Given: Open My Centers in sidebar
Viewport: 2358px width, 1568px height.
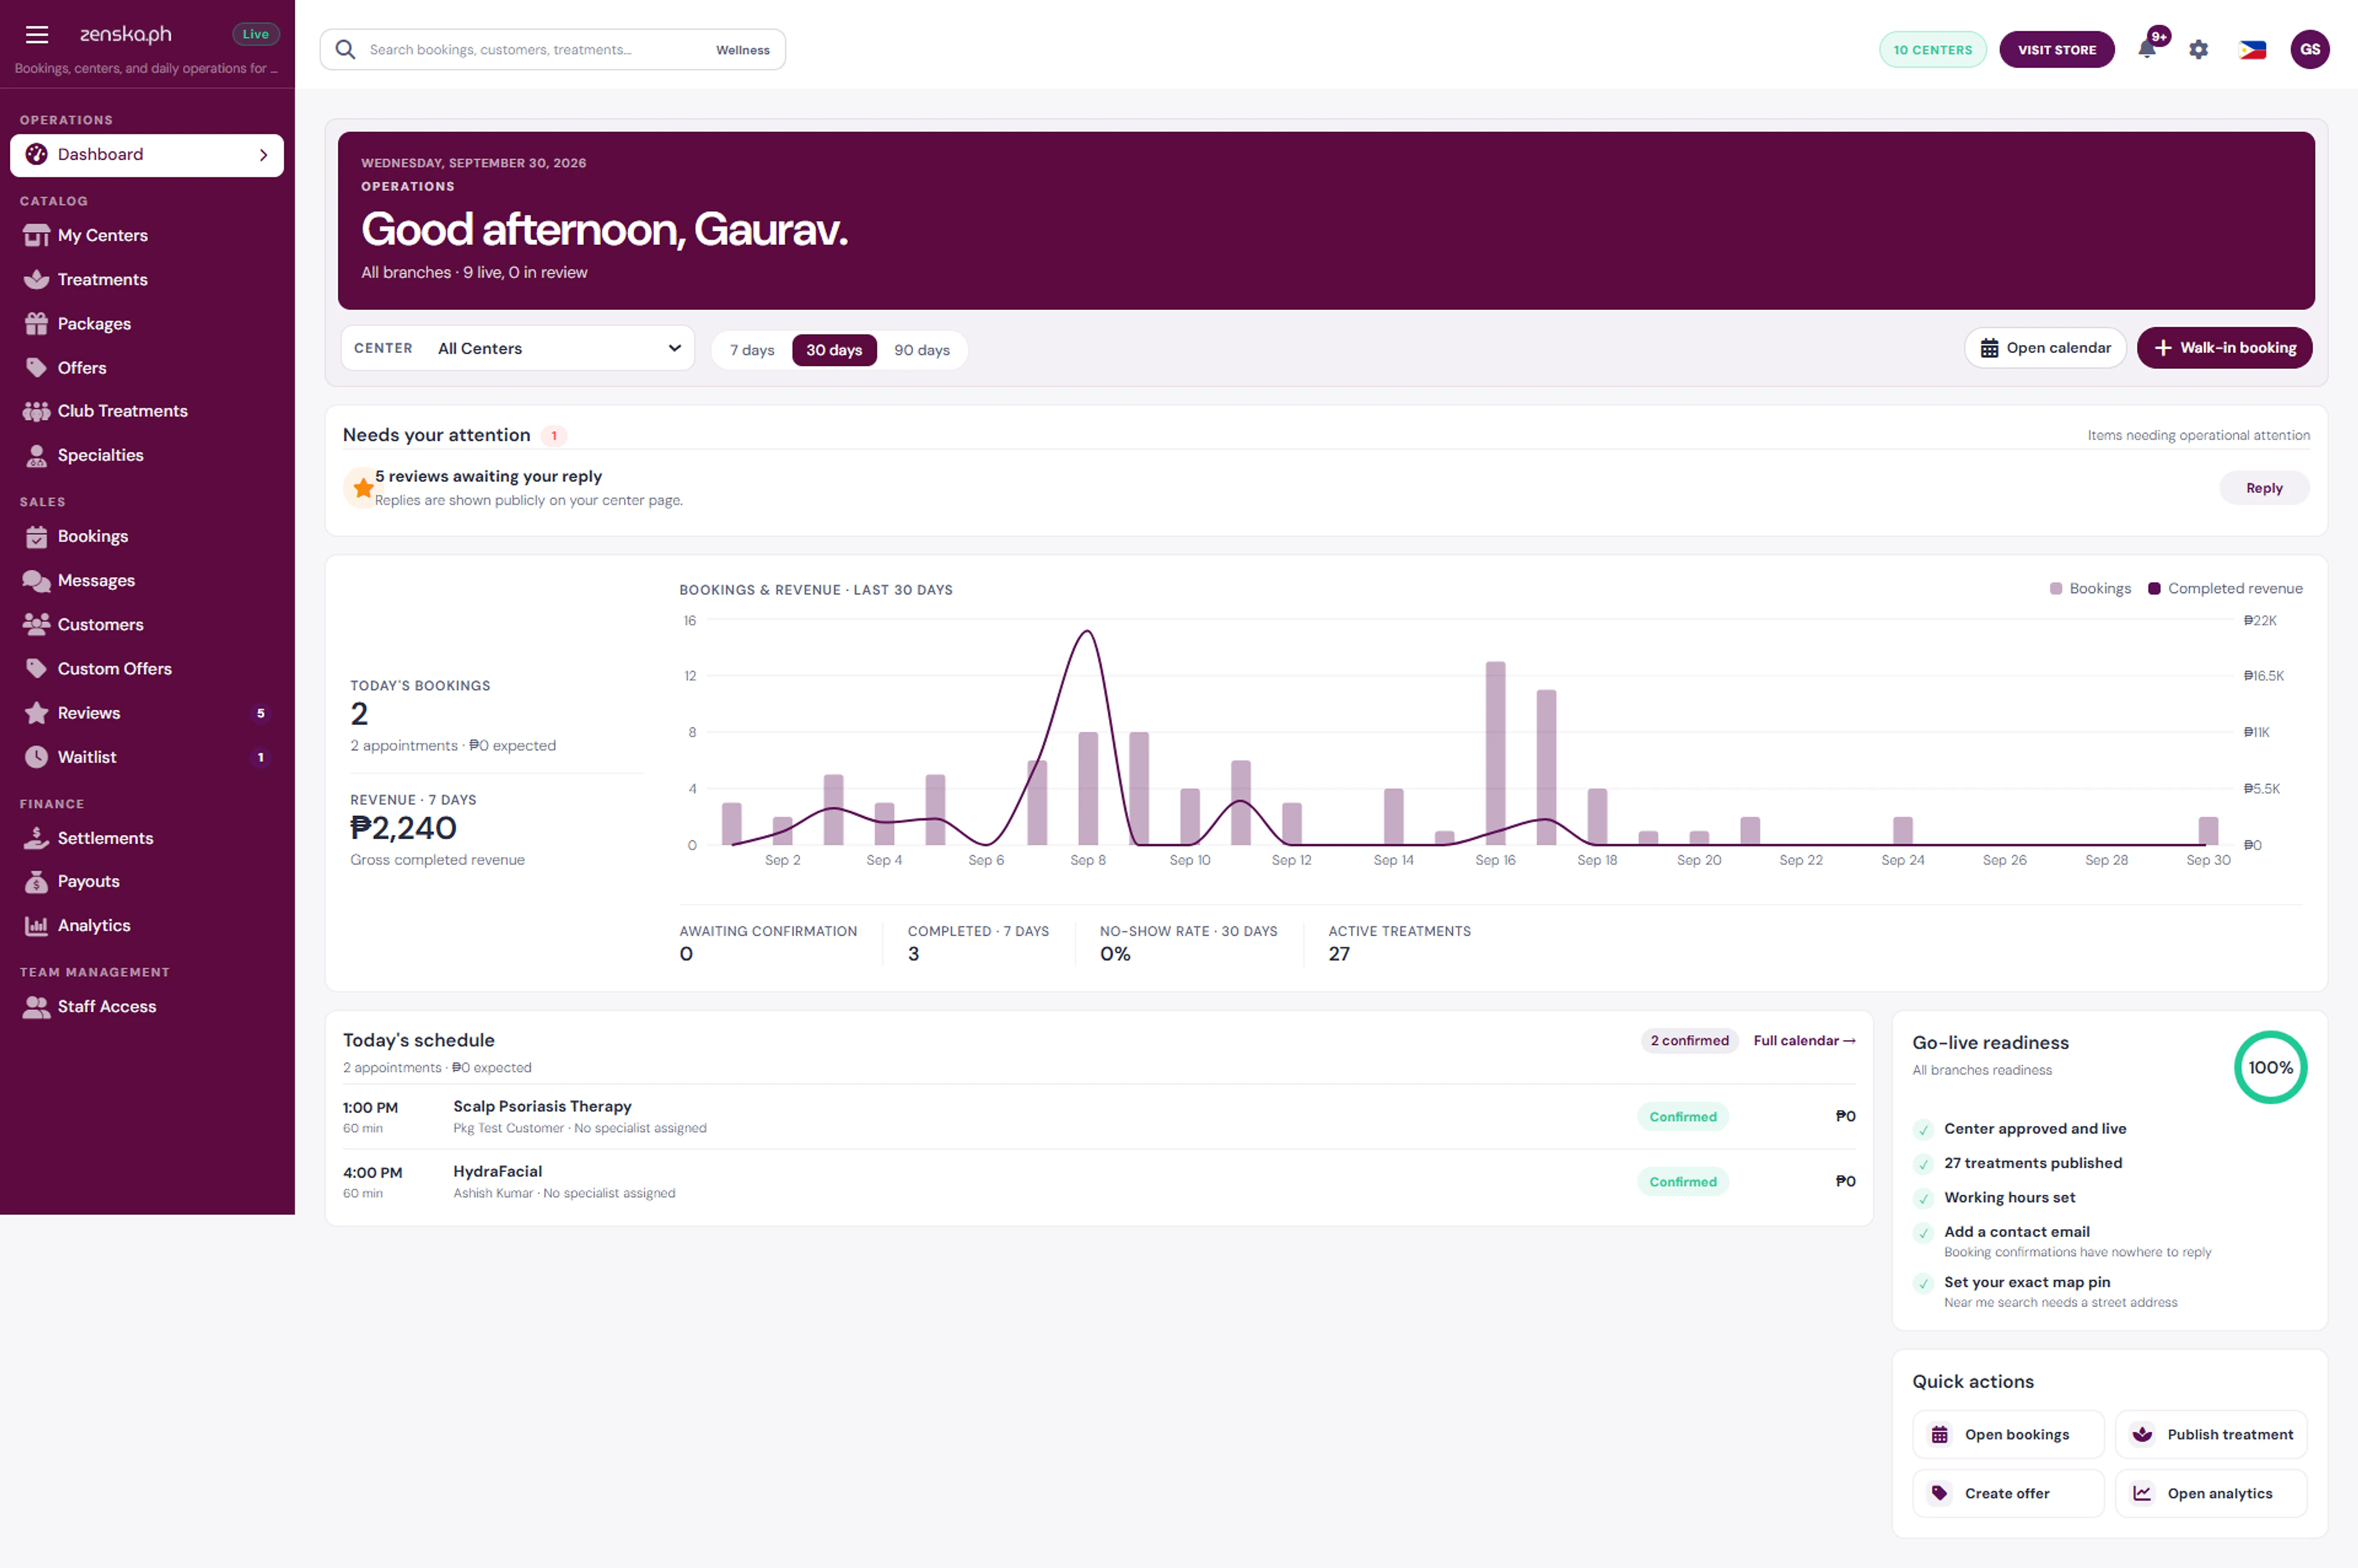Looking at the screenshot, I should click(147, 235).
